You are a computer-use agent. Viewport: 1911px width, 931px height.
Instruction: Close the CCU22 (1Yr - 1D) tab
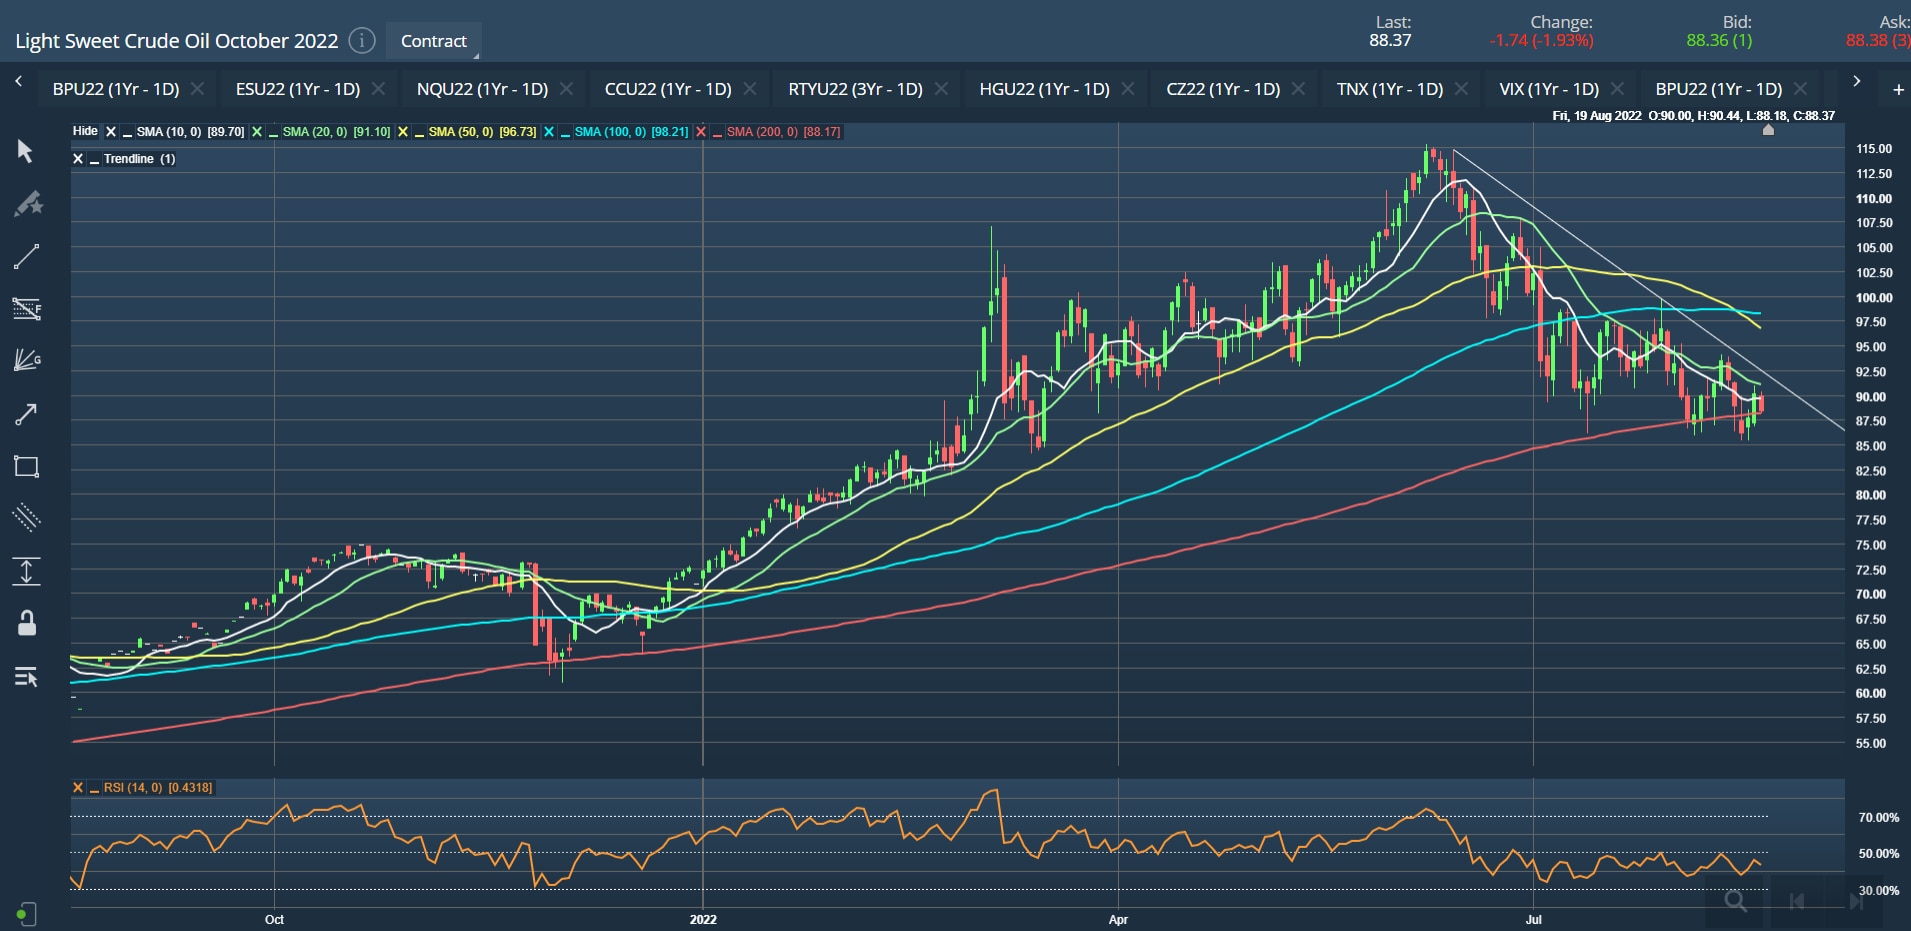point(750,89)
